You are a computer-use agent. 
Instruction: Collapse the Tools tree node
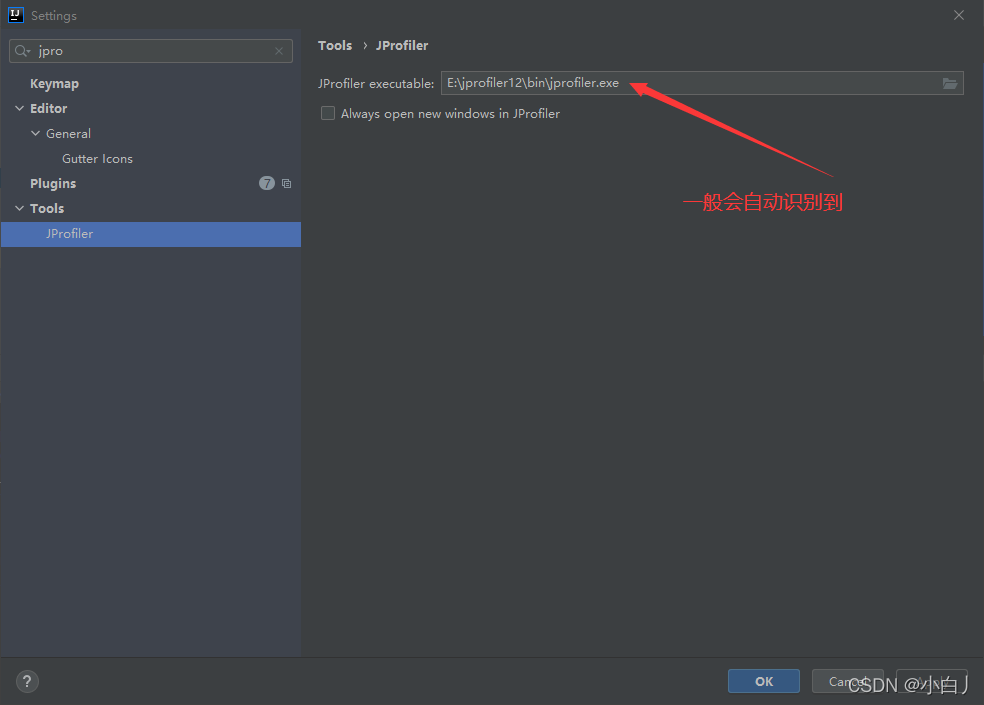click(x=19, y=208)
